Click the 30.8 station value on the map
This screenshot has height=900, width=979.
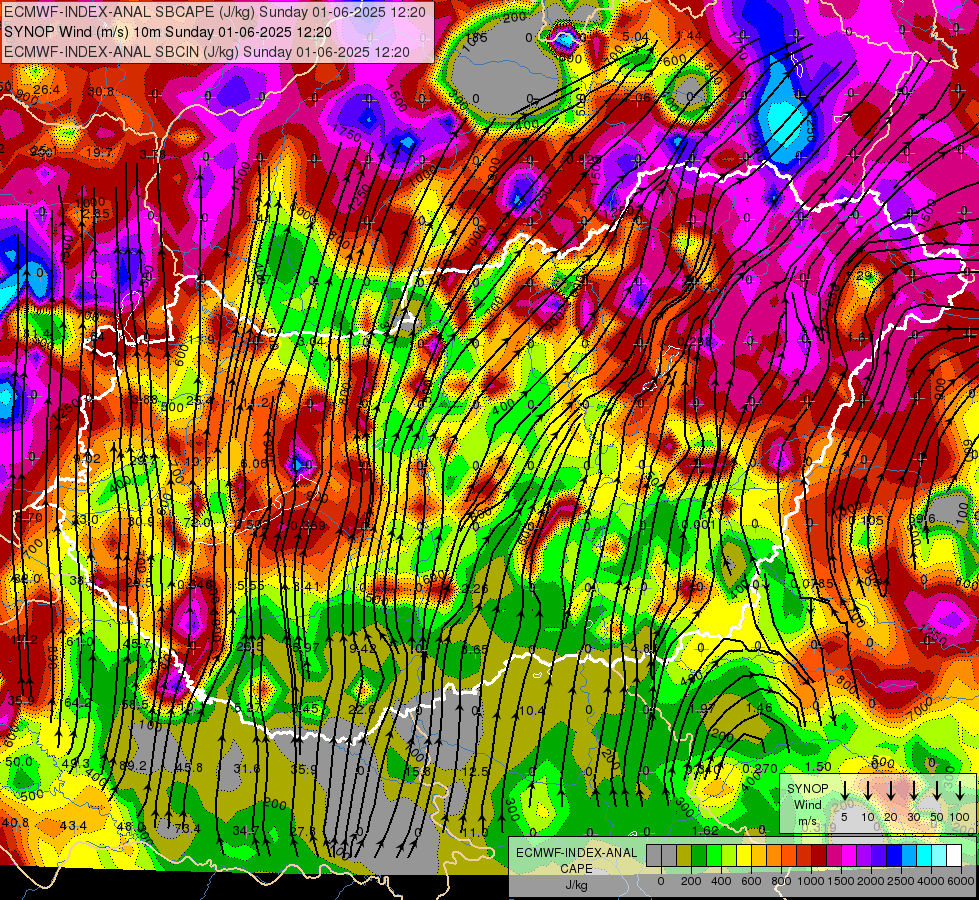[x=101, y=92]
